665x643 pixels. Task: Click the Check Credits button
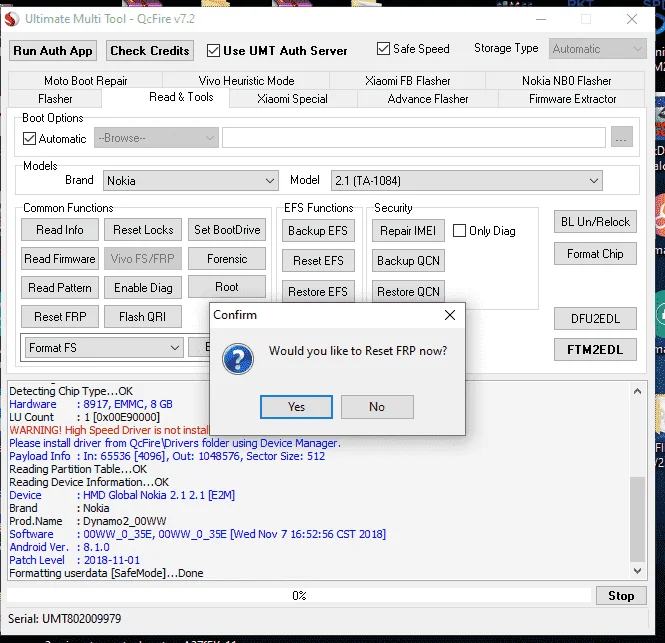pyautogui.click(x=150, y=50)
